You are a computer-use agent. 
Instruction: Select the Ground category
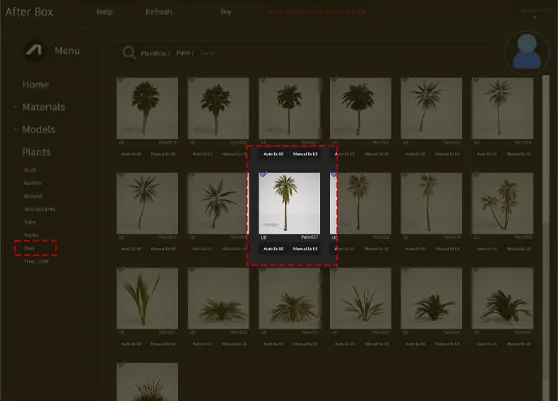[33, 196]
